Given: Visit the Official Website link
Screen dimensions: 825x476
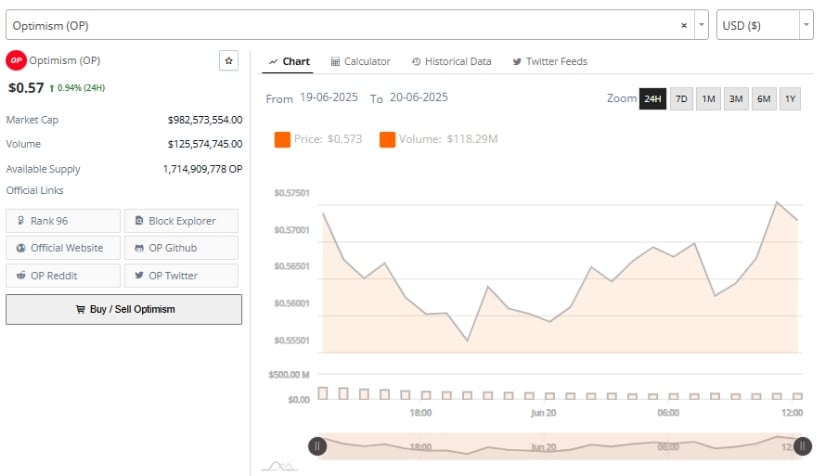Looking at the screenshot, I should [63, 248].
